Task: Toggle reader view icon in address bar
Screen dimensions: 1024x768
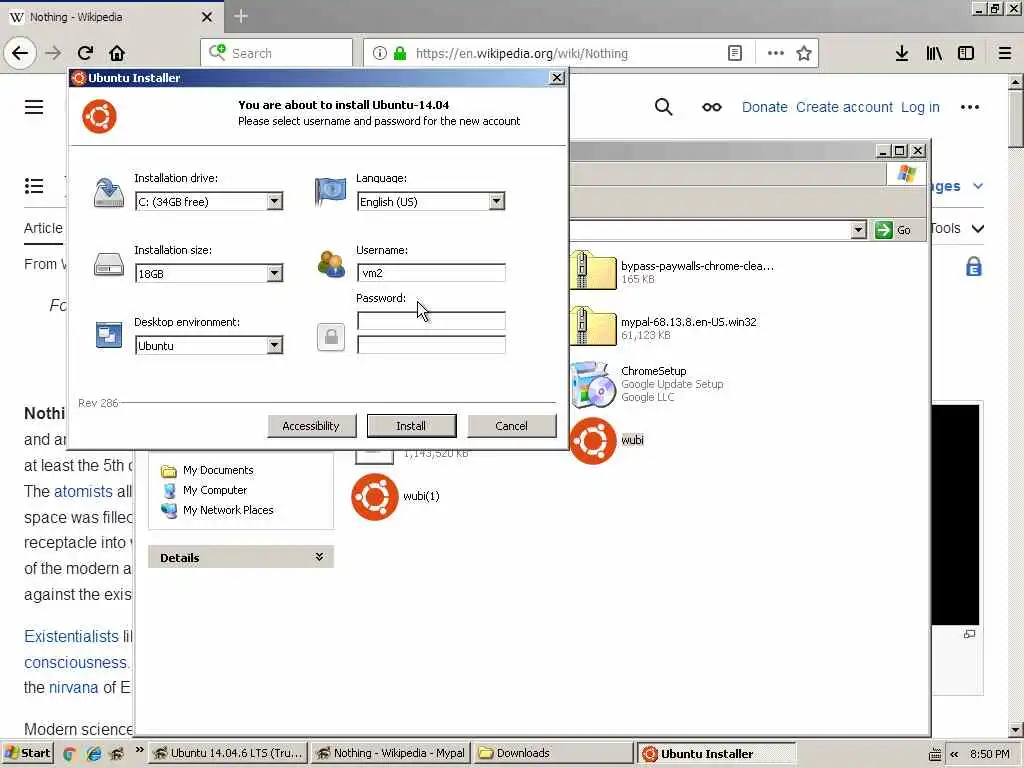Action: coord(735,53)
